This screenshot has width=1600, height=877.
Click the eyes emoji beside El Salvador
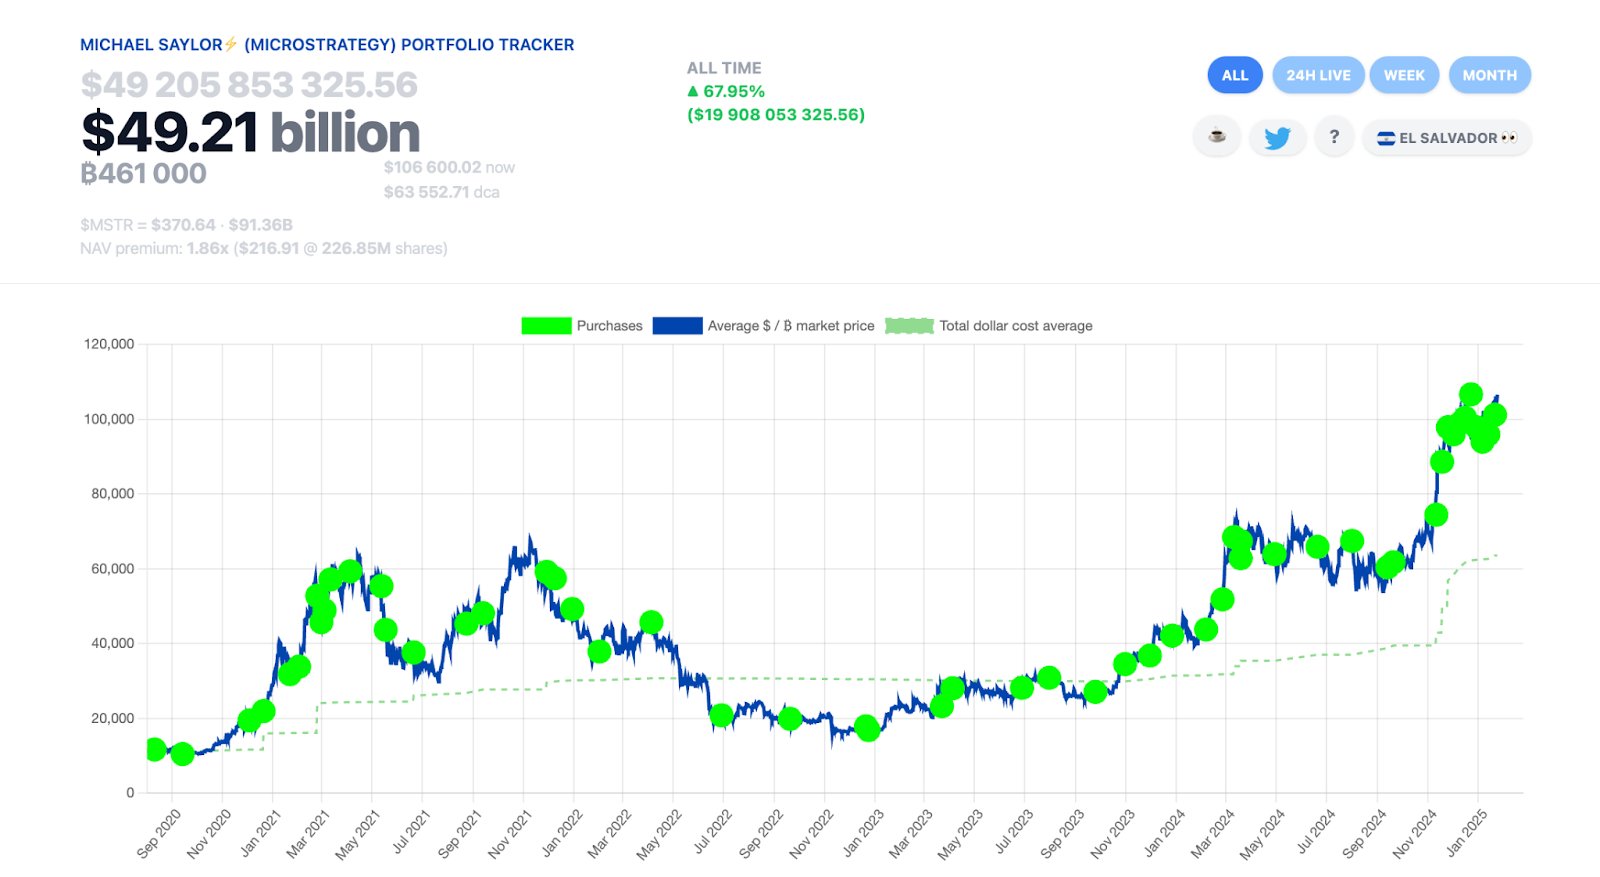coord(1509,138)
